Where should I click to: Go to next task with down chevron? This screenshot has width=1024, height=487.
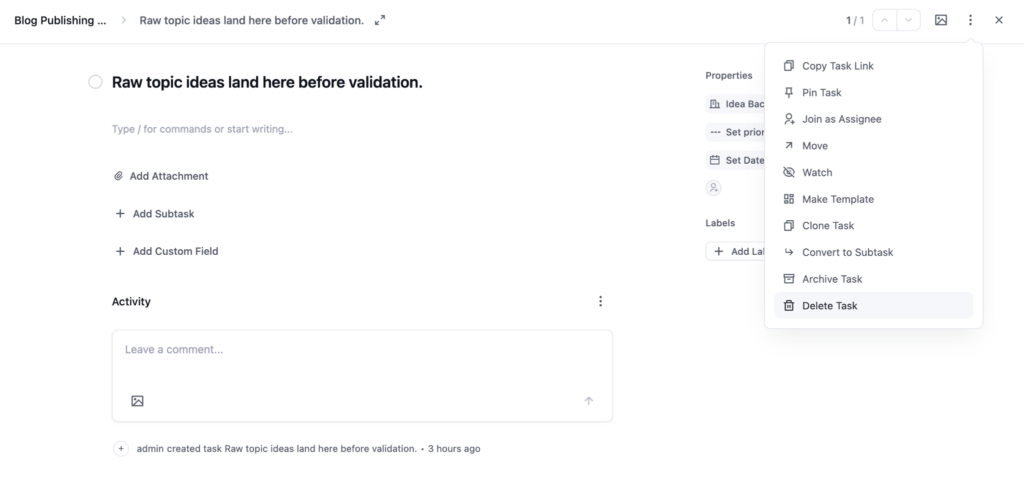(908, 20)
